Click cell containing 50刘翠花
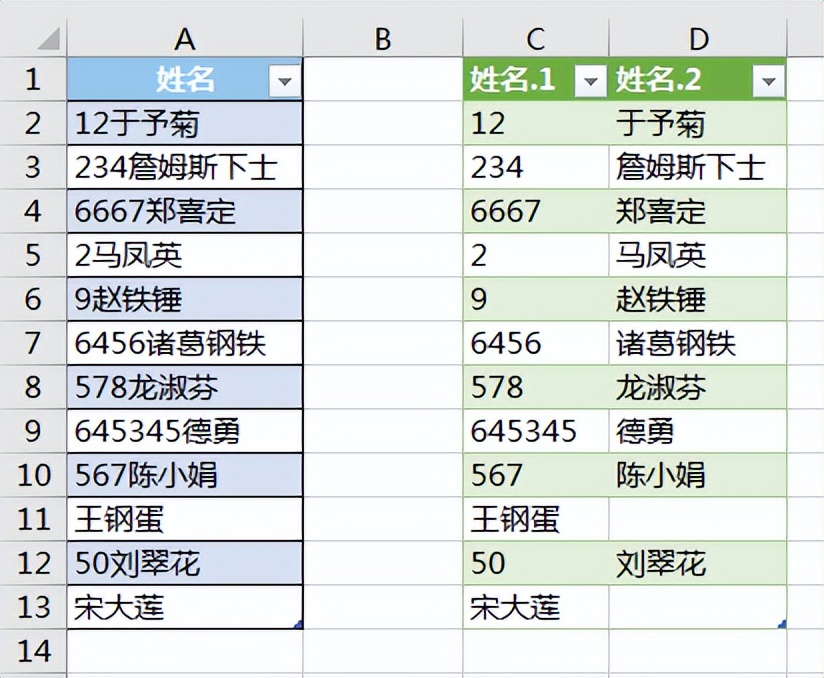The height and width of the screenshot is (678, 824). [185, 563]
